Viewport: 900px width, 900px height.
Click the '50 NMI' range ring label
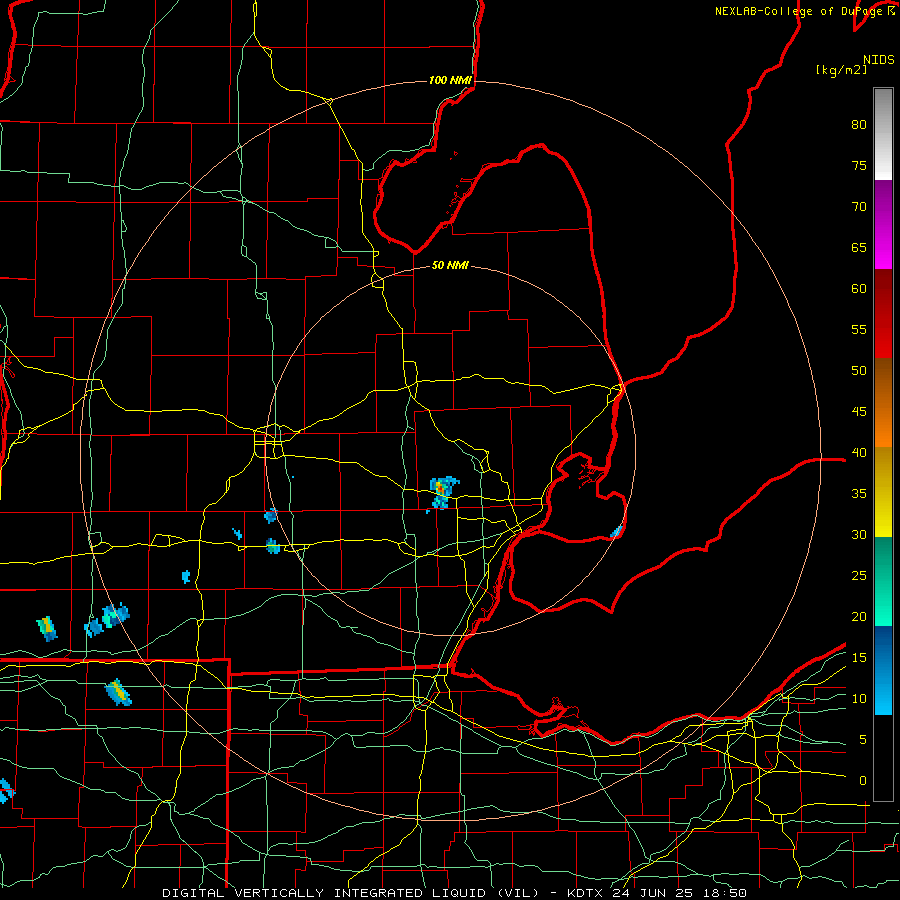point(450,265)
